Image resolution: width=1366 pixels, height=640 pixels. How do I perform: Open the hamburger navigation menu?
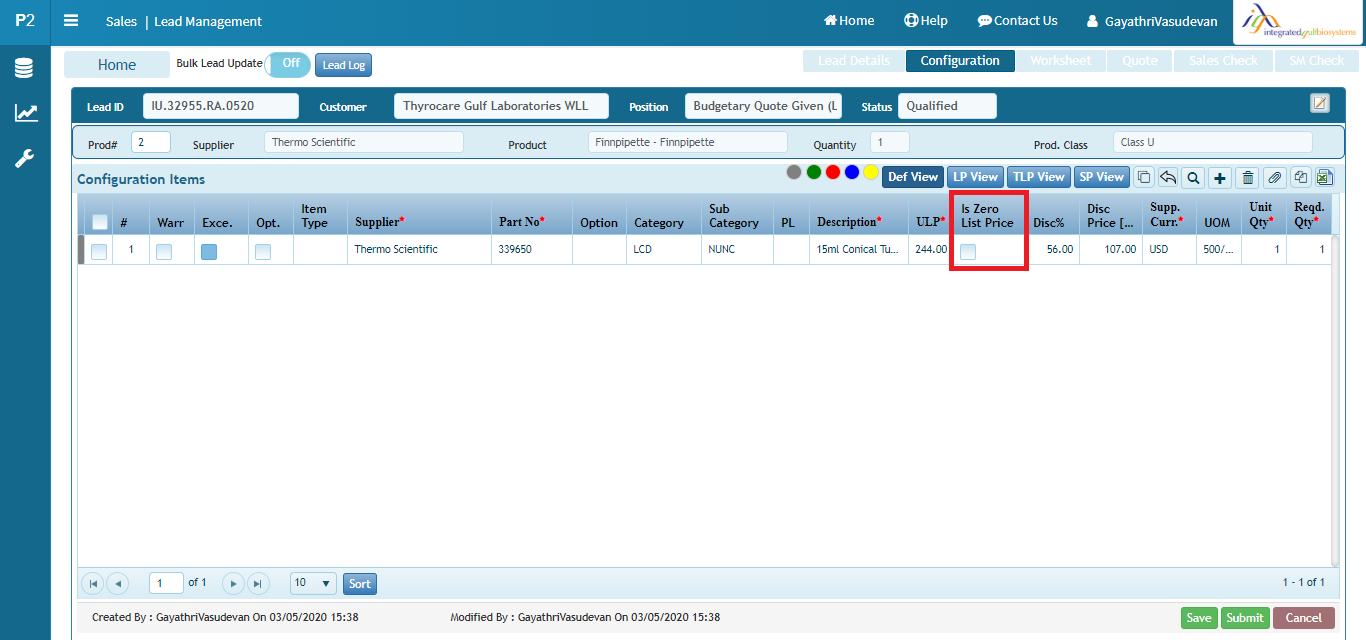(x=71, y=21)
